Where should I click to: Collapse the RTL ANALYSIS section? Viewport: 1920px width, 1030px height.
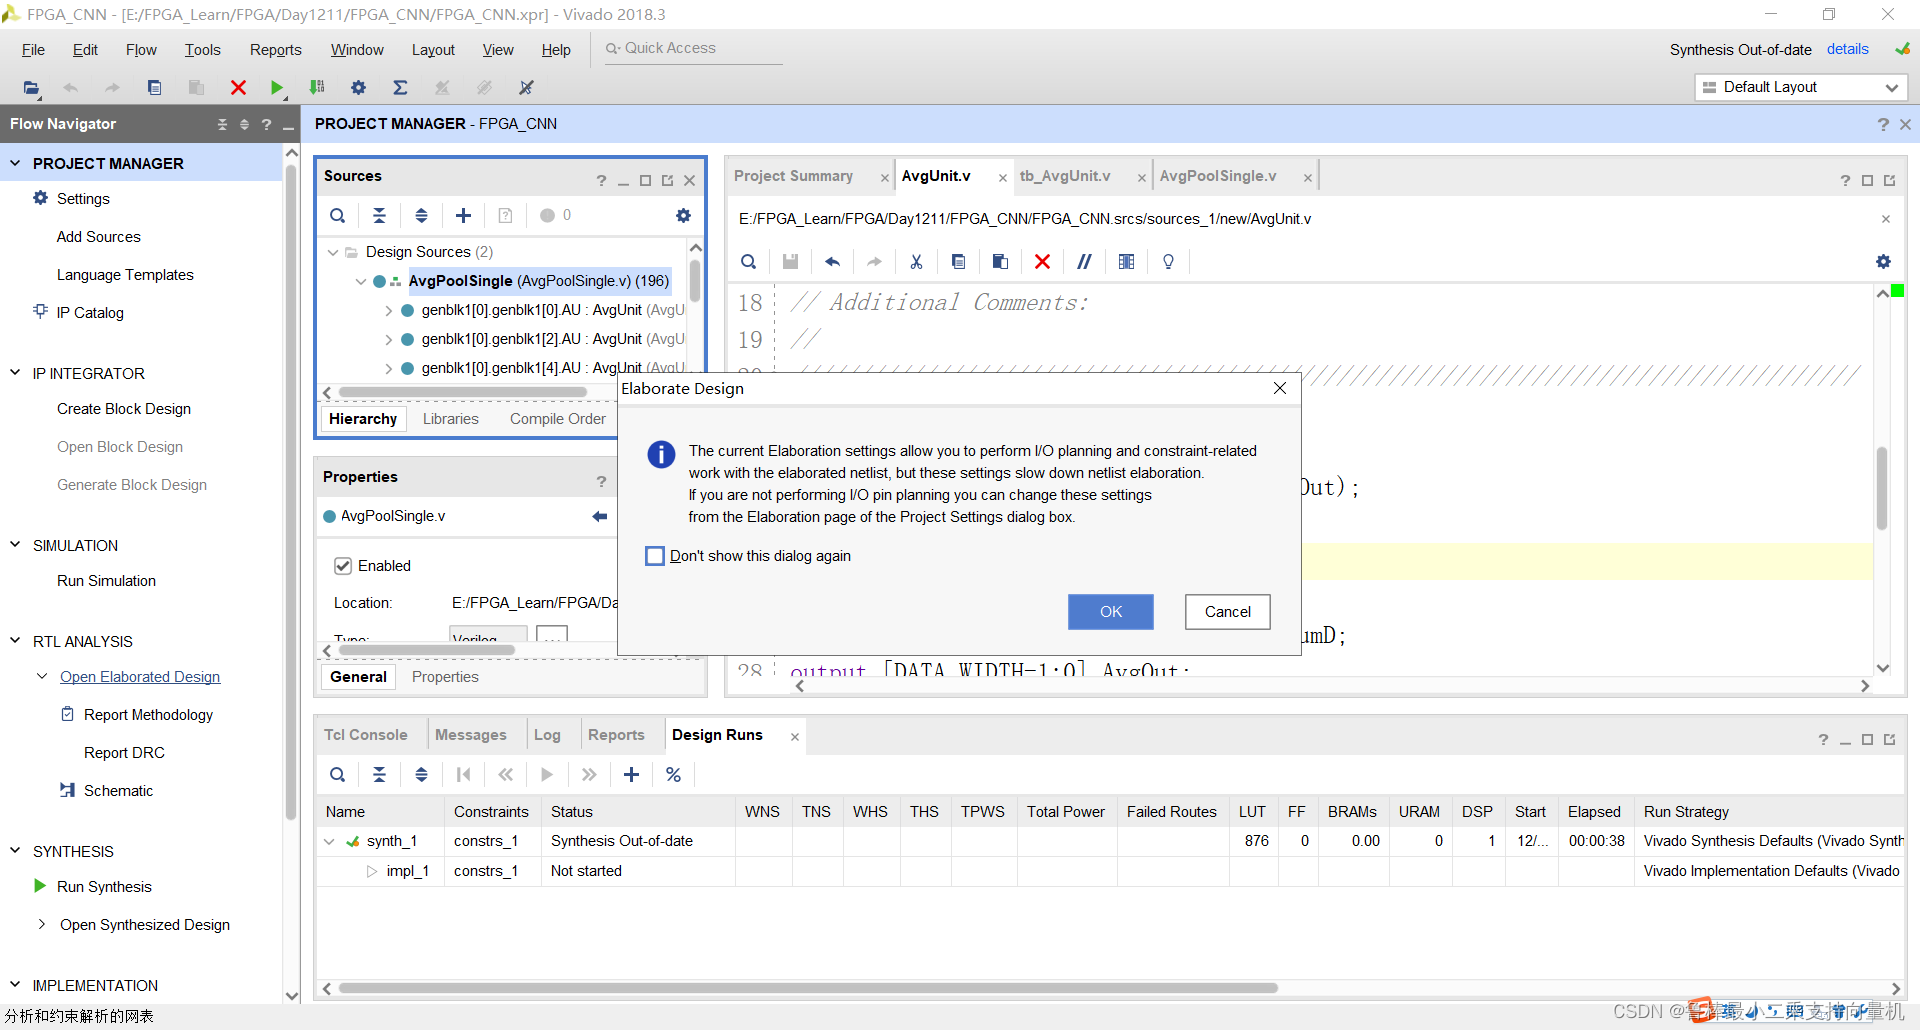click(15, 641)
